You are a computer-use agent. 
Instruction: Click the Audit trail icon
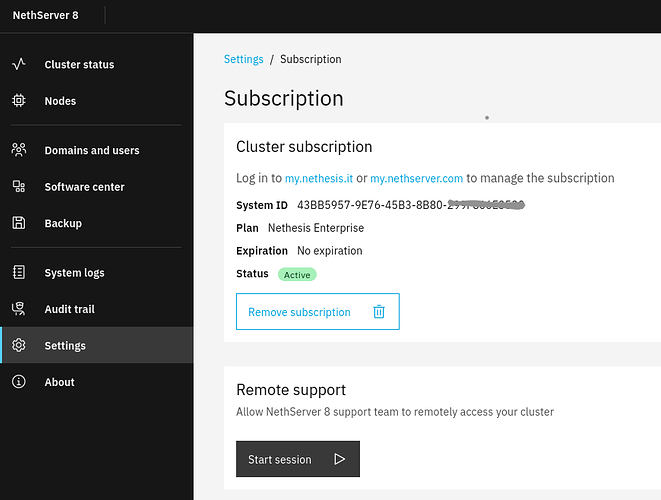[19, 309]
